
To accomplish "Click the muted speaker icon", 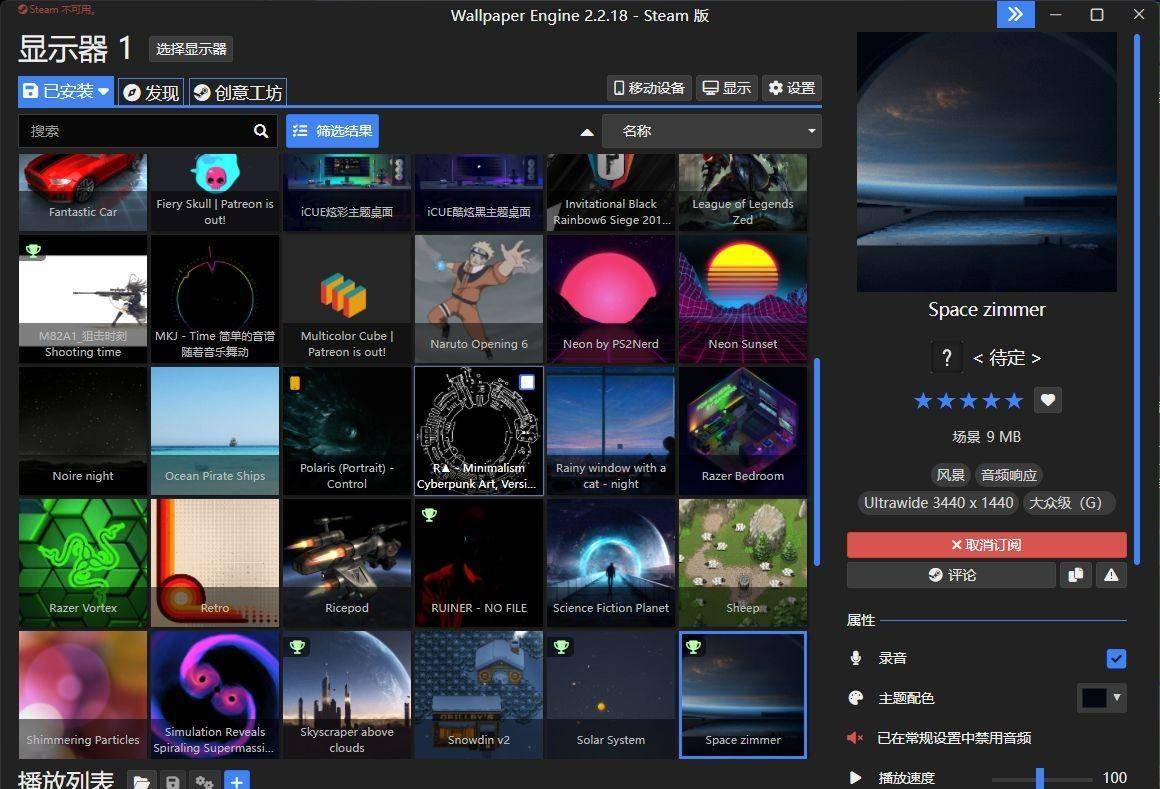I will click(x=855, y=737).
